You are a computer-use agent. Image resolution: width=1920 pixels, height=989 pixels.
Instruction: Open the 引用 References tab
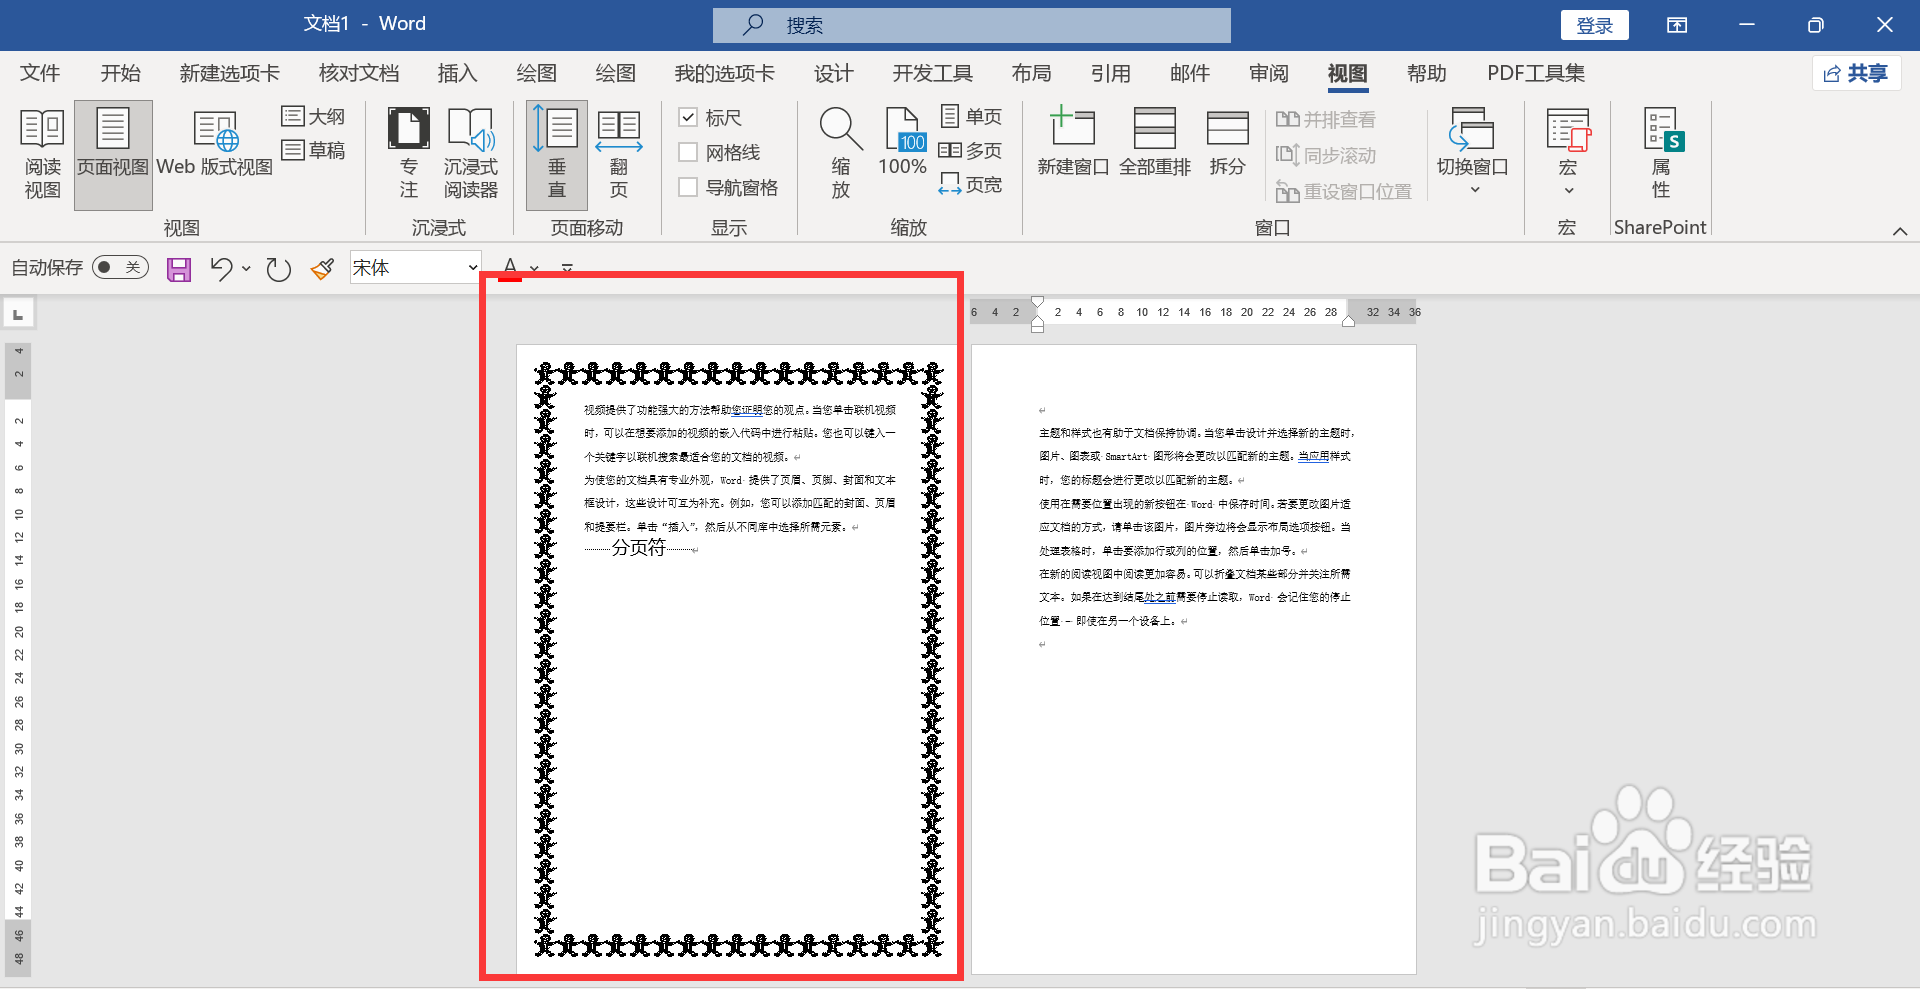coord(1110,73)
